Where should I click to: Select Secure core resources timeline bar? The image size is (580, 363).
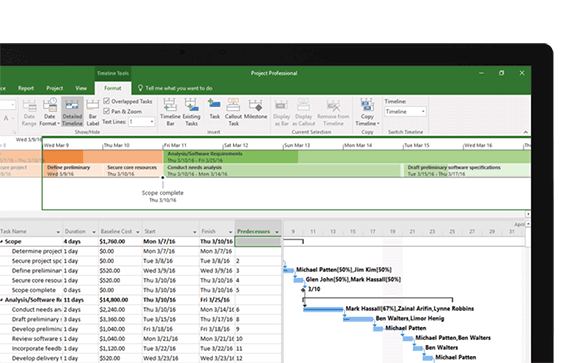tap(132, 171)
